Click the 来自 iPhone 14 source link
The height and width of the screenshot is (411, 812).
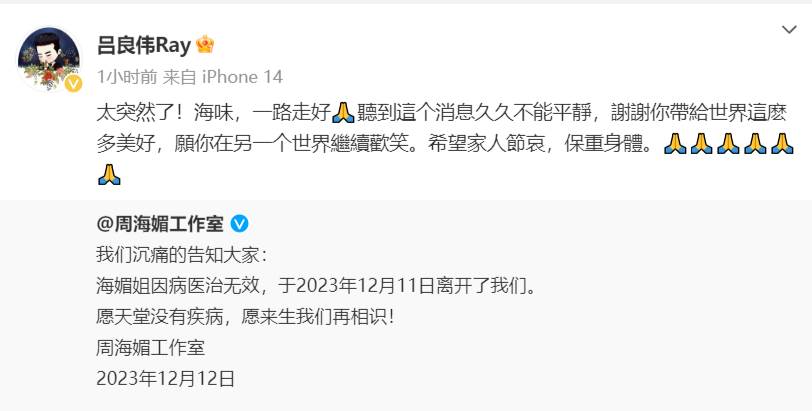click(x=223, y=77)
